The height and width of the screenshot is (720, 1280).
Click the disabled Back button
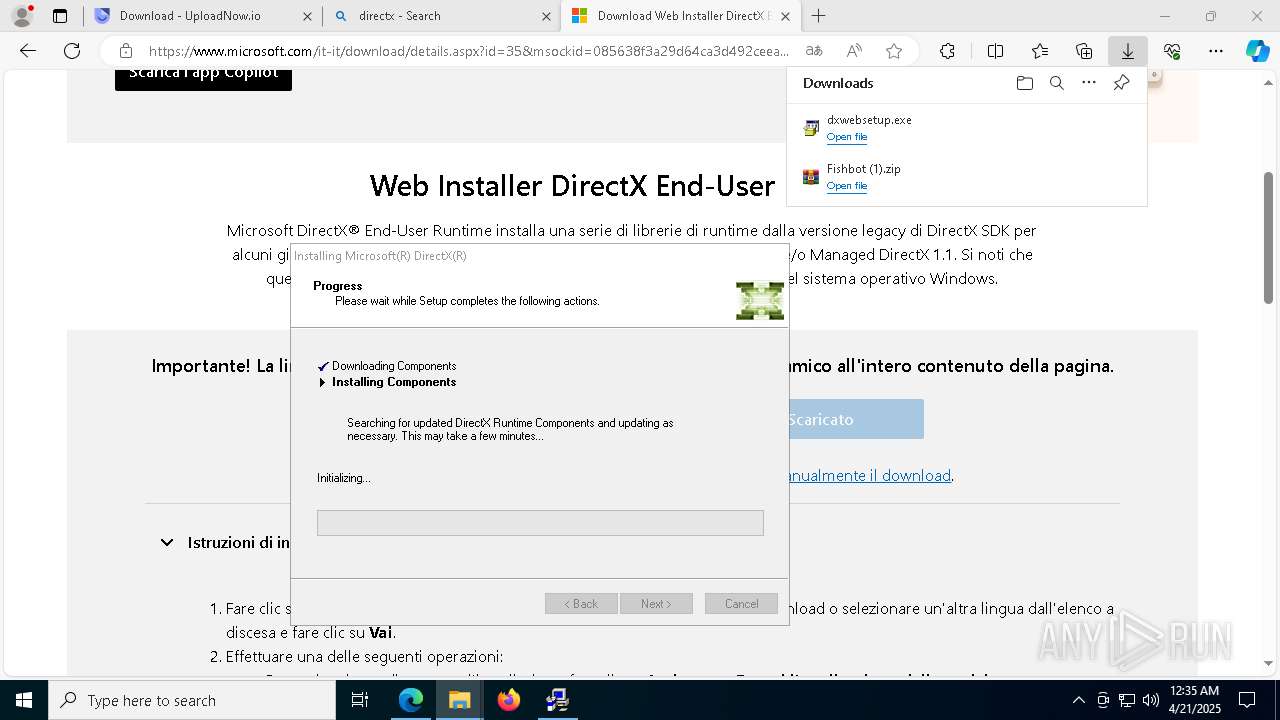[x=581, y=604]
